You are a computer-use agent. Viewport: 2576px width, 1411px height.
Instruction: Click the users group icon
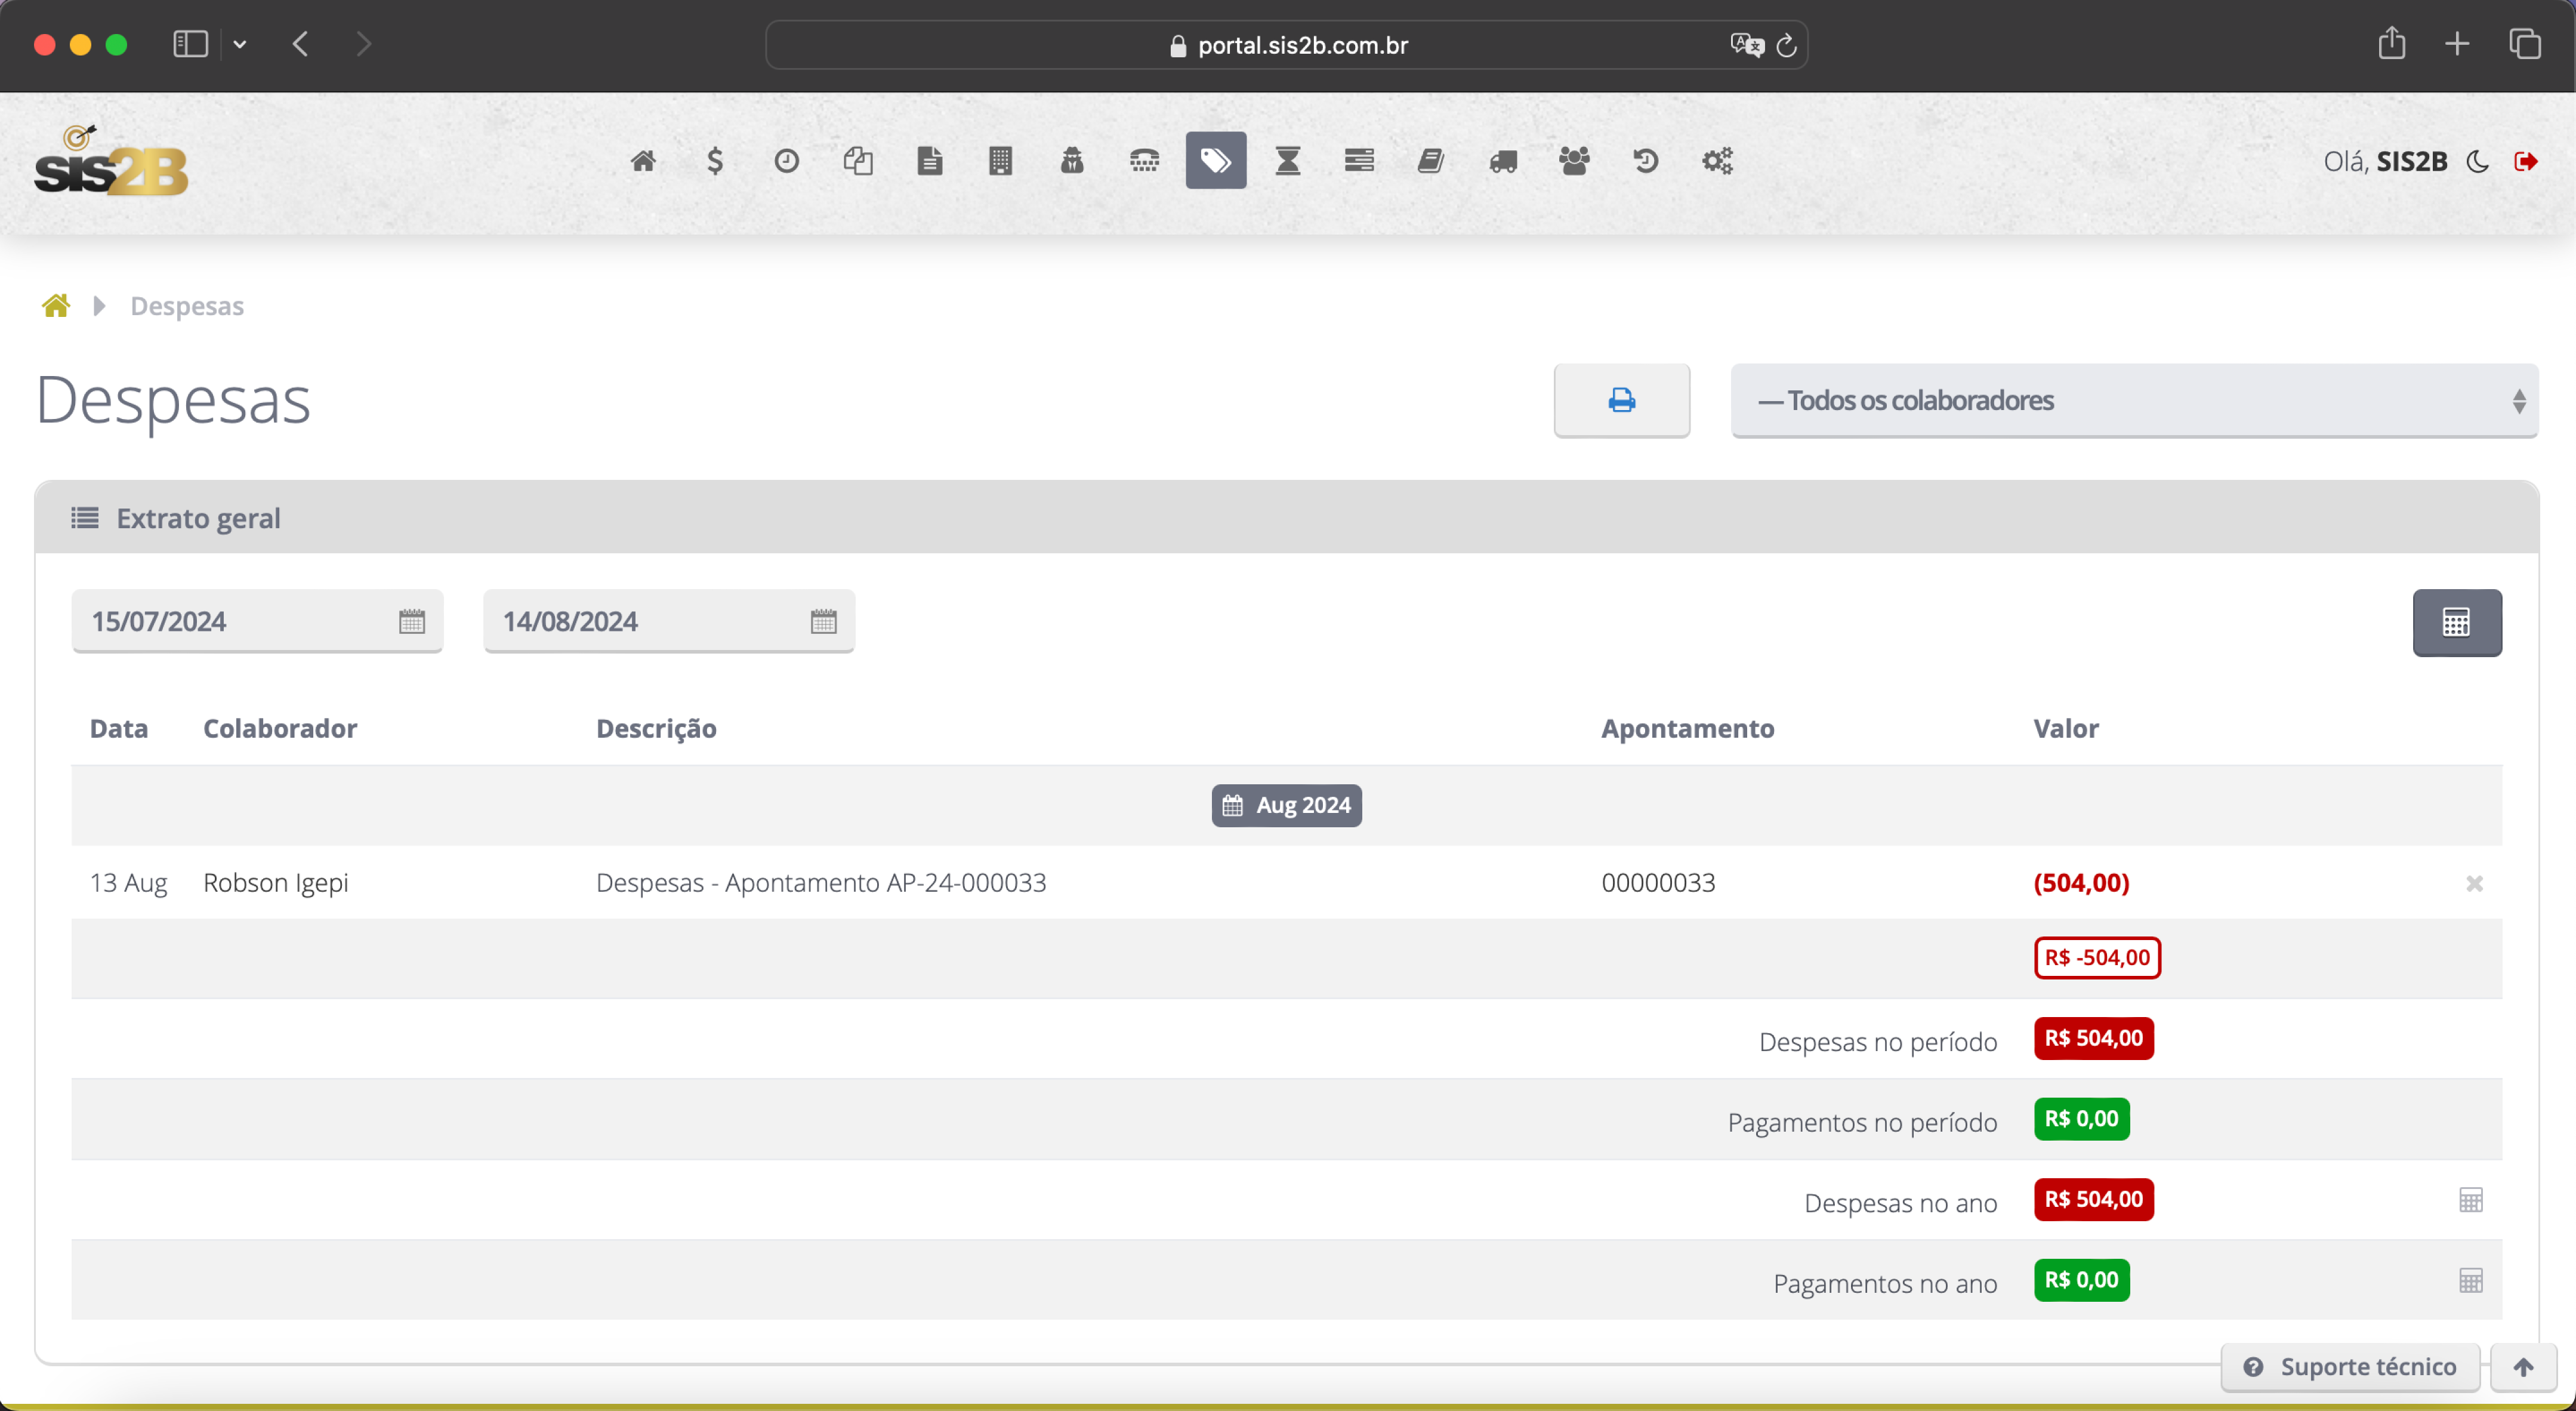coord(1574,161)
